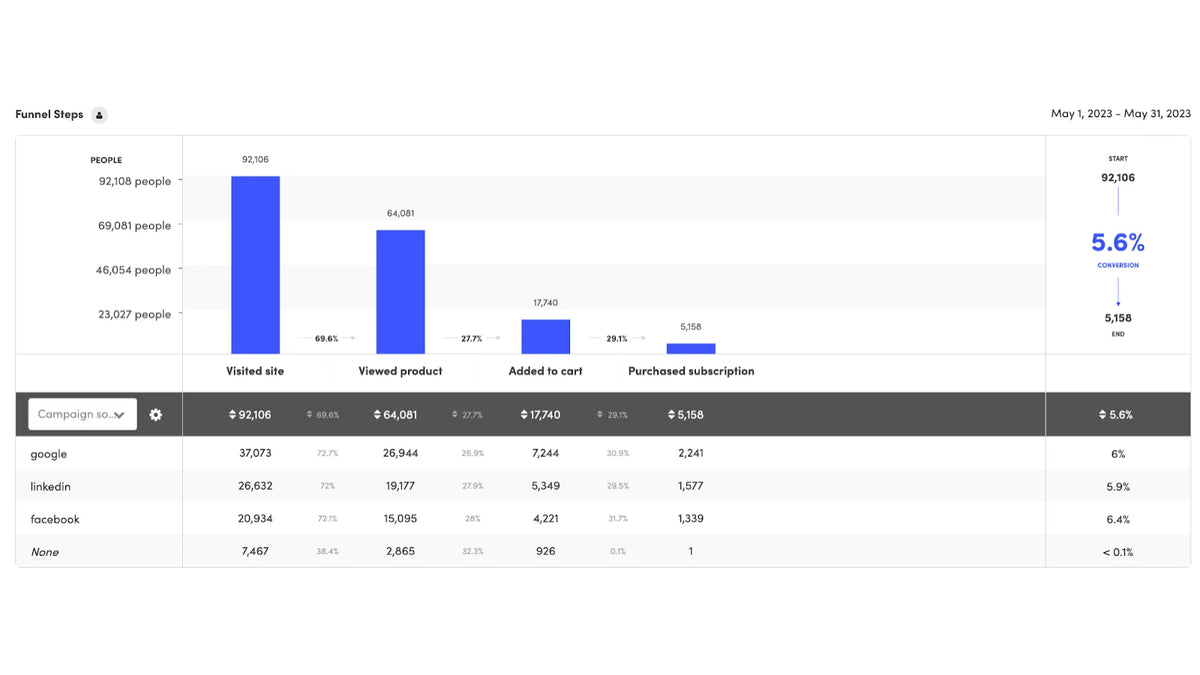
Task: Sort by the 17,740 added to cart column
Action: [540, 414]
